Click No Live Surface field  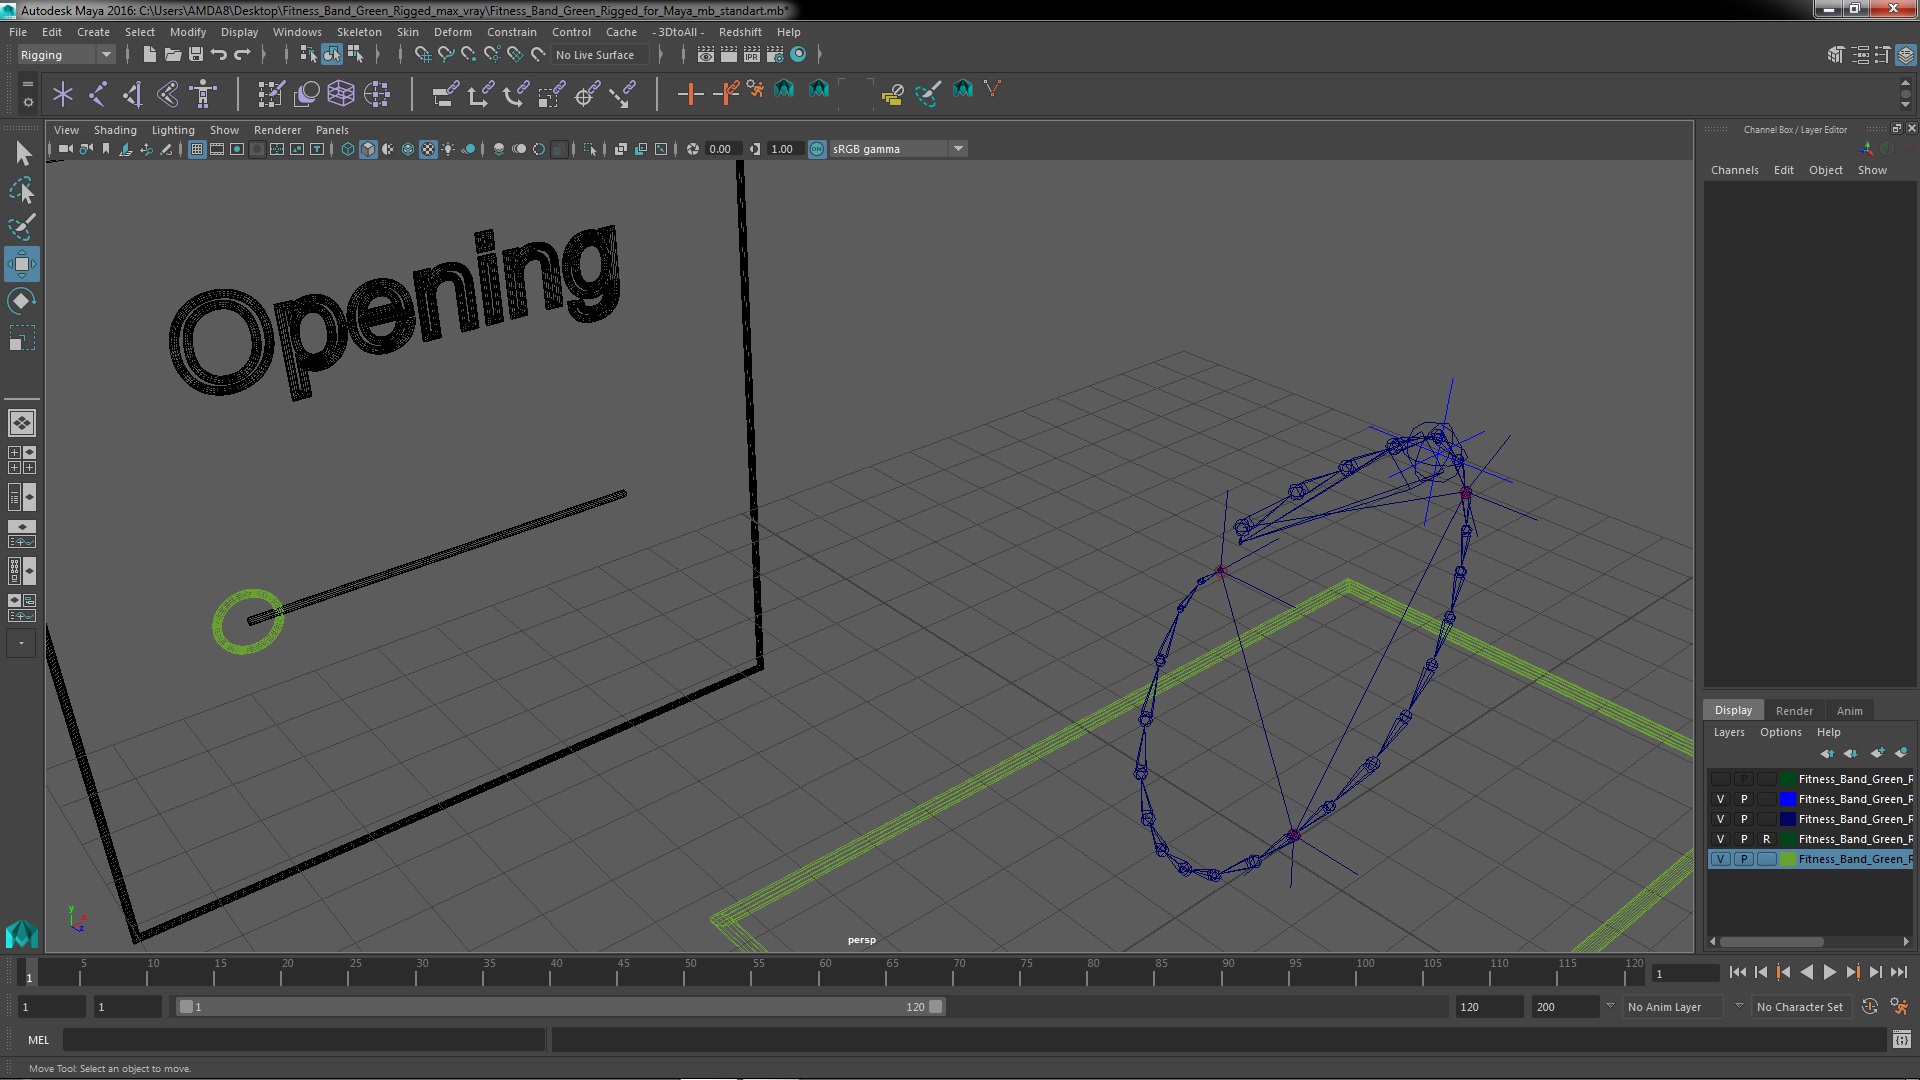click(600, 55)
